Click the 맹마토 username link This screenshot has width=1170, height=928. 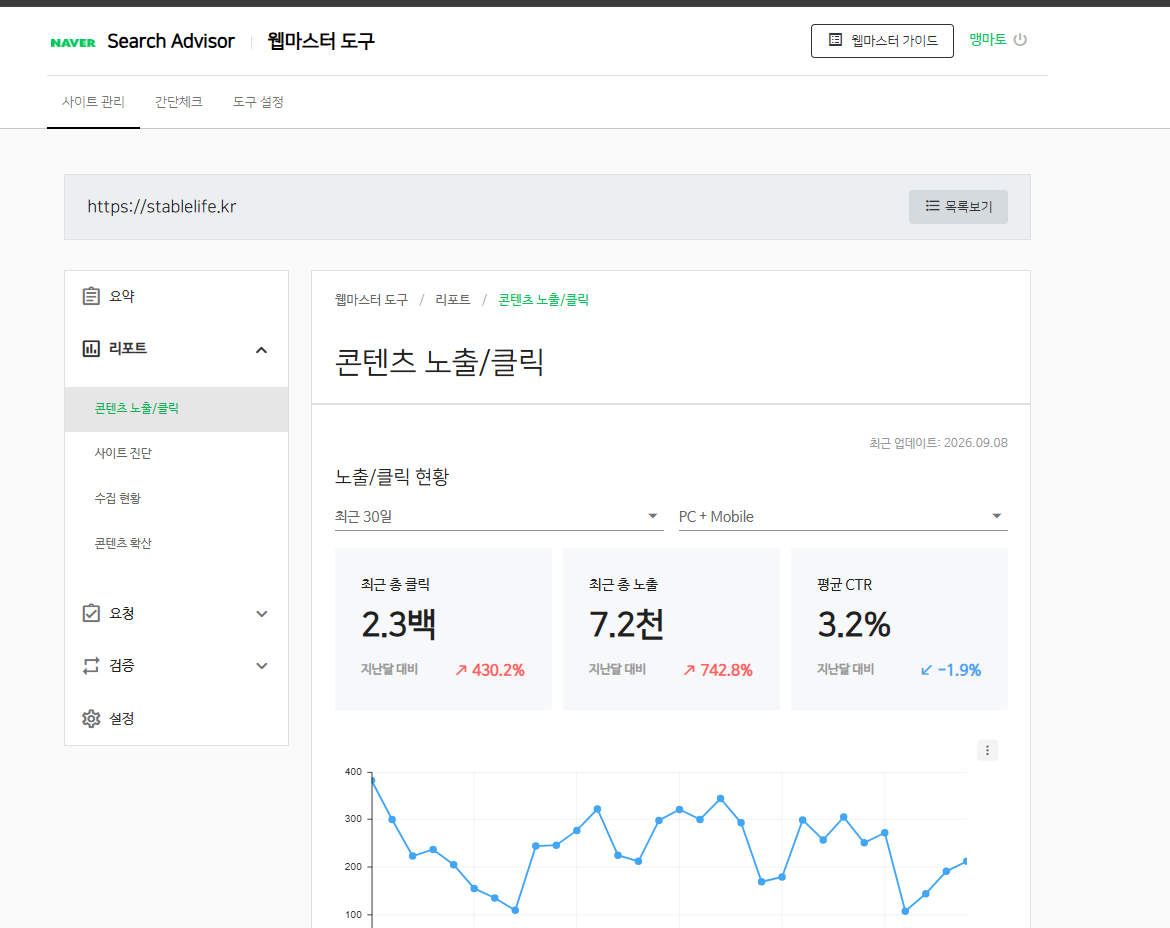[988, 40]
